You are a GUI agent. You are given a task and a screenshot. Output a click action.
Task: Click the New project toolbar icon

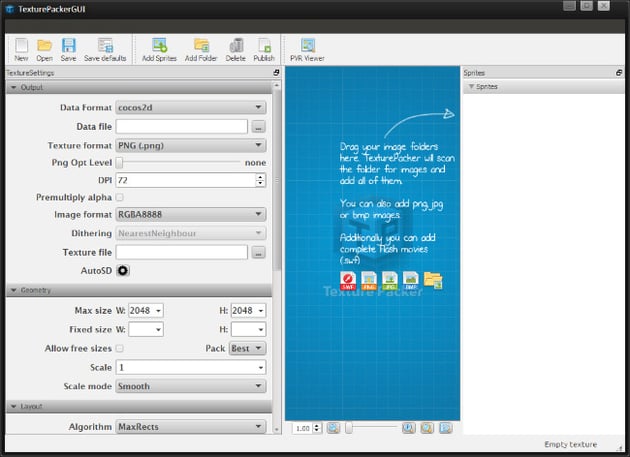coord(21,49)
